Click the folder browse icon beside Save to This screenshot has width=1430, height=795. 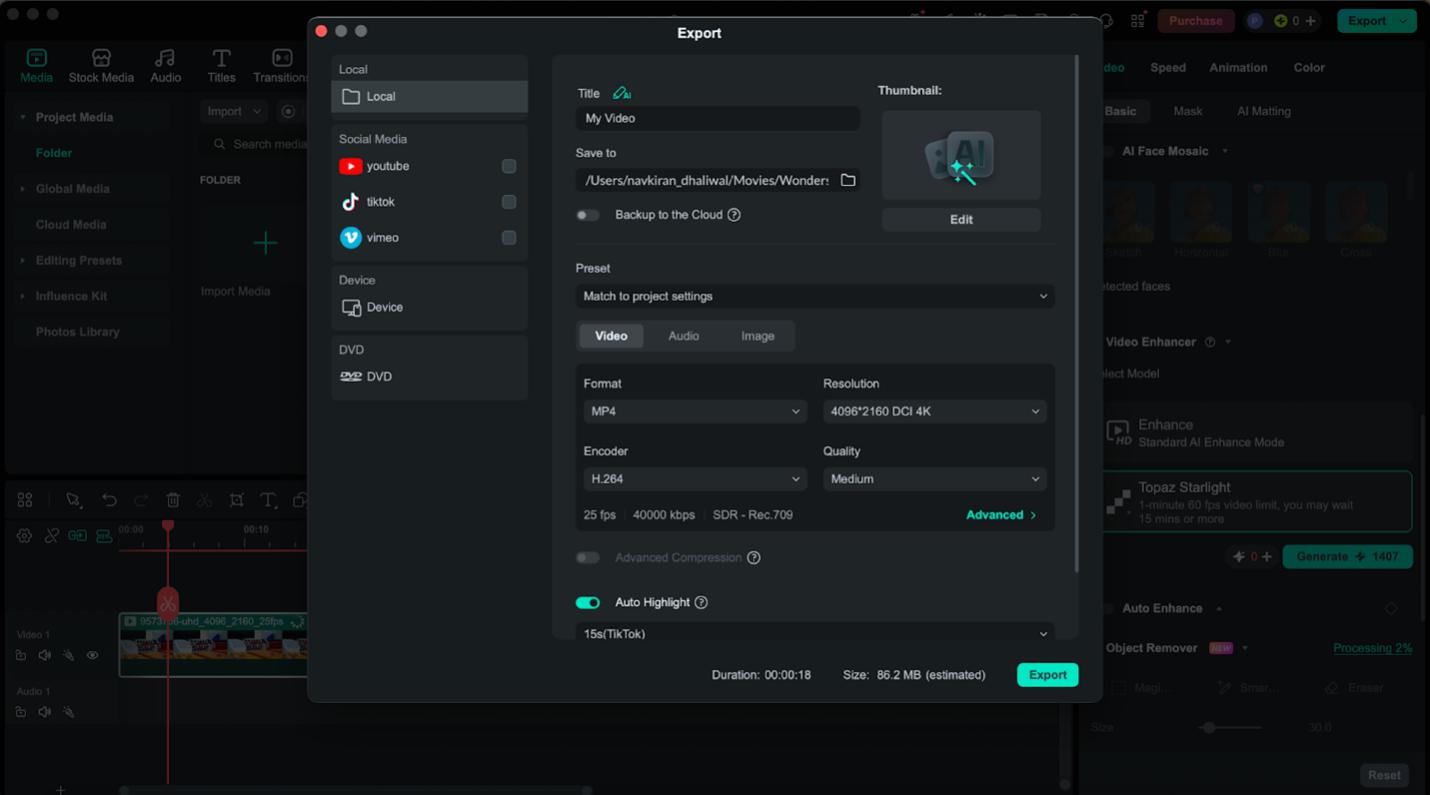(848, 180)
